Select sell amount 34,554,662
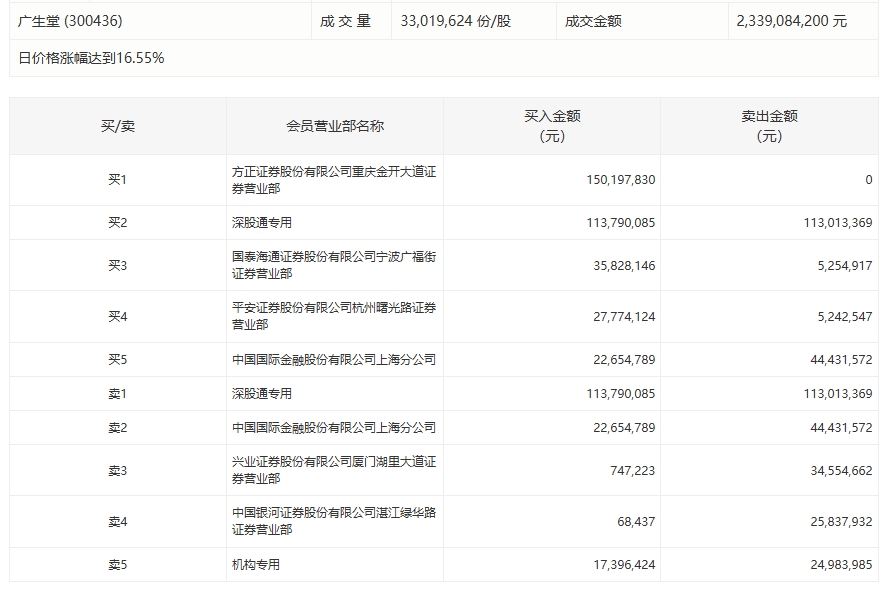The width and height of the screenshot is (888, 594). [x=842, y=471]
